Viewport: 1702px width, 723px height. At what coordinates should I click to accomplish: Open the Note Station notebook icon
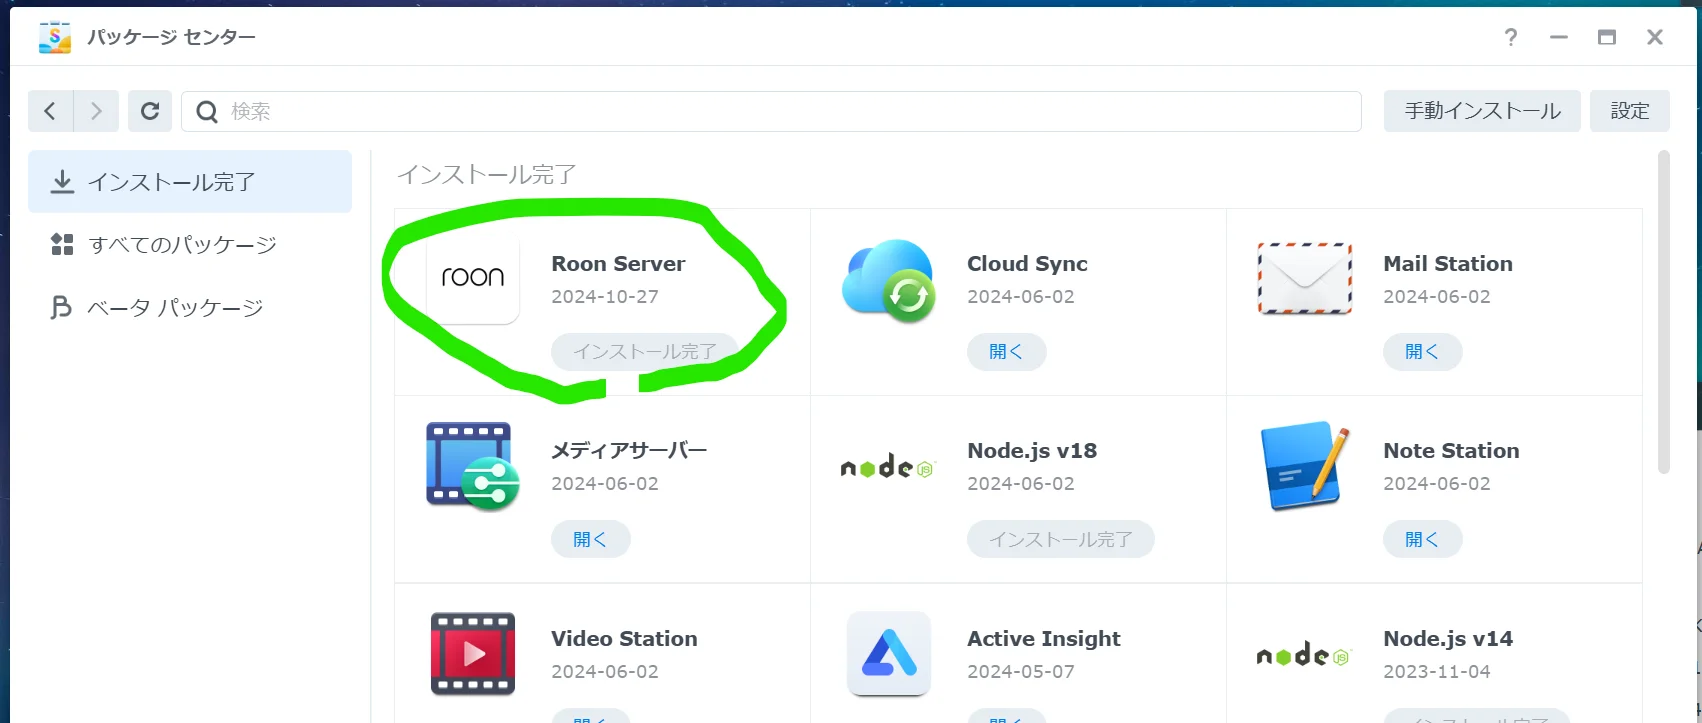pos(1304,466)
